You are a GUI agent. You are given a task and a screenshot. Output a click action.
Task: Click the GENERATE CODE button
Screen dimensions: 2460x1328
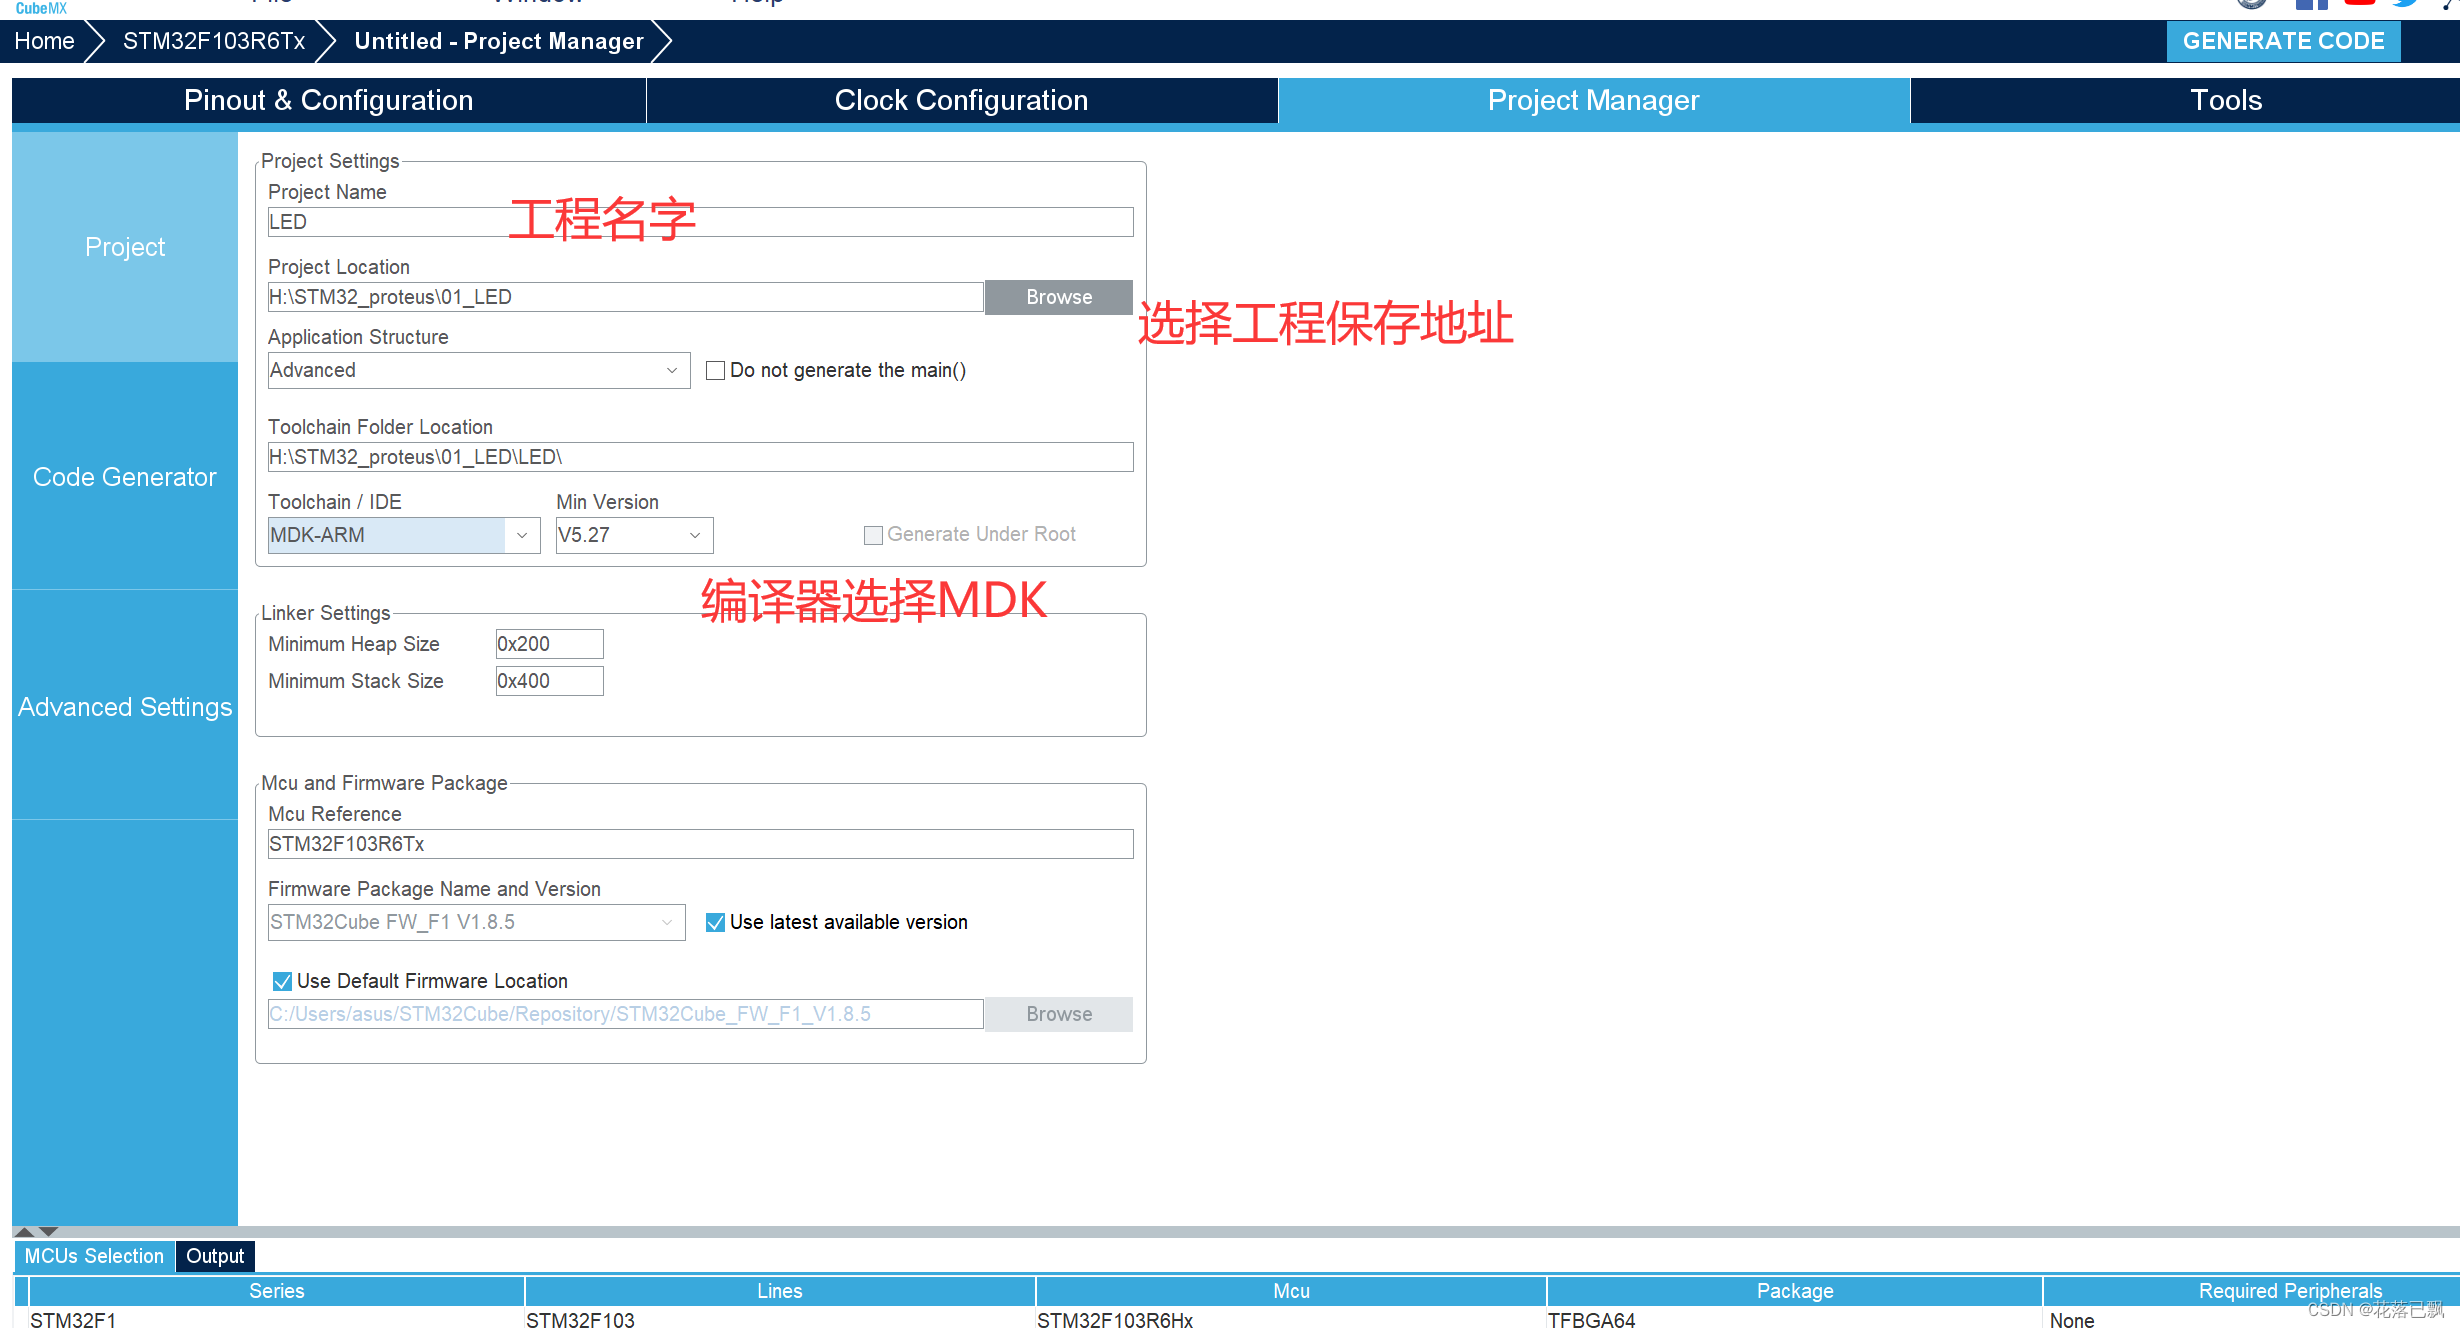click(2284, 41)
